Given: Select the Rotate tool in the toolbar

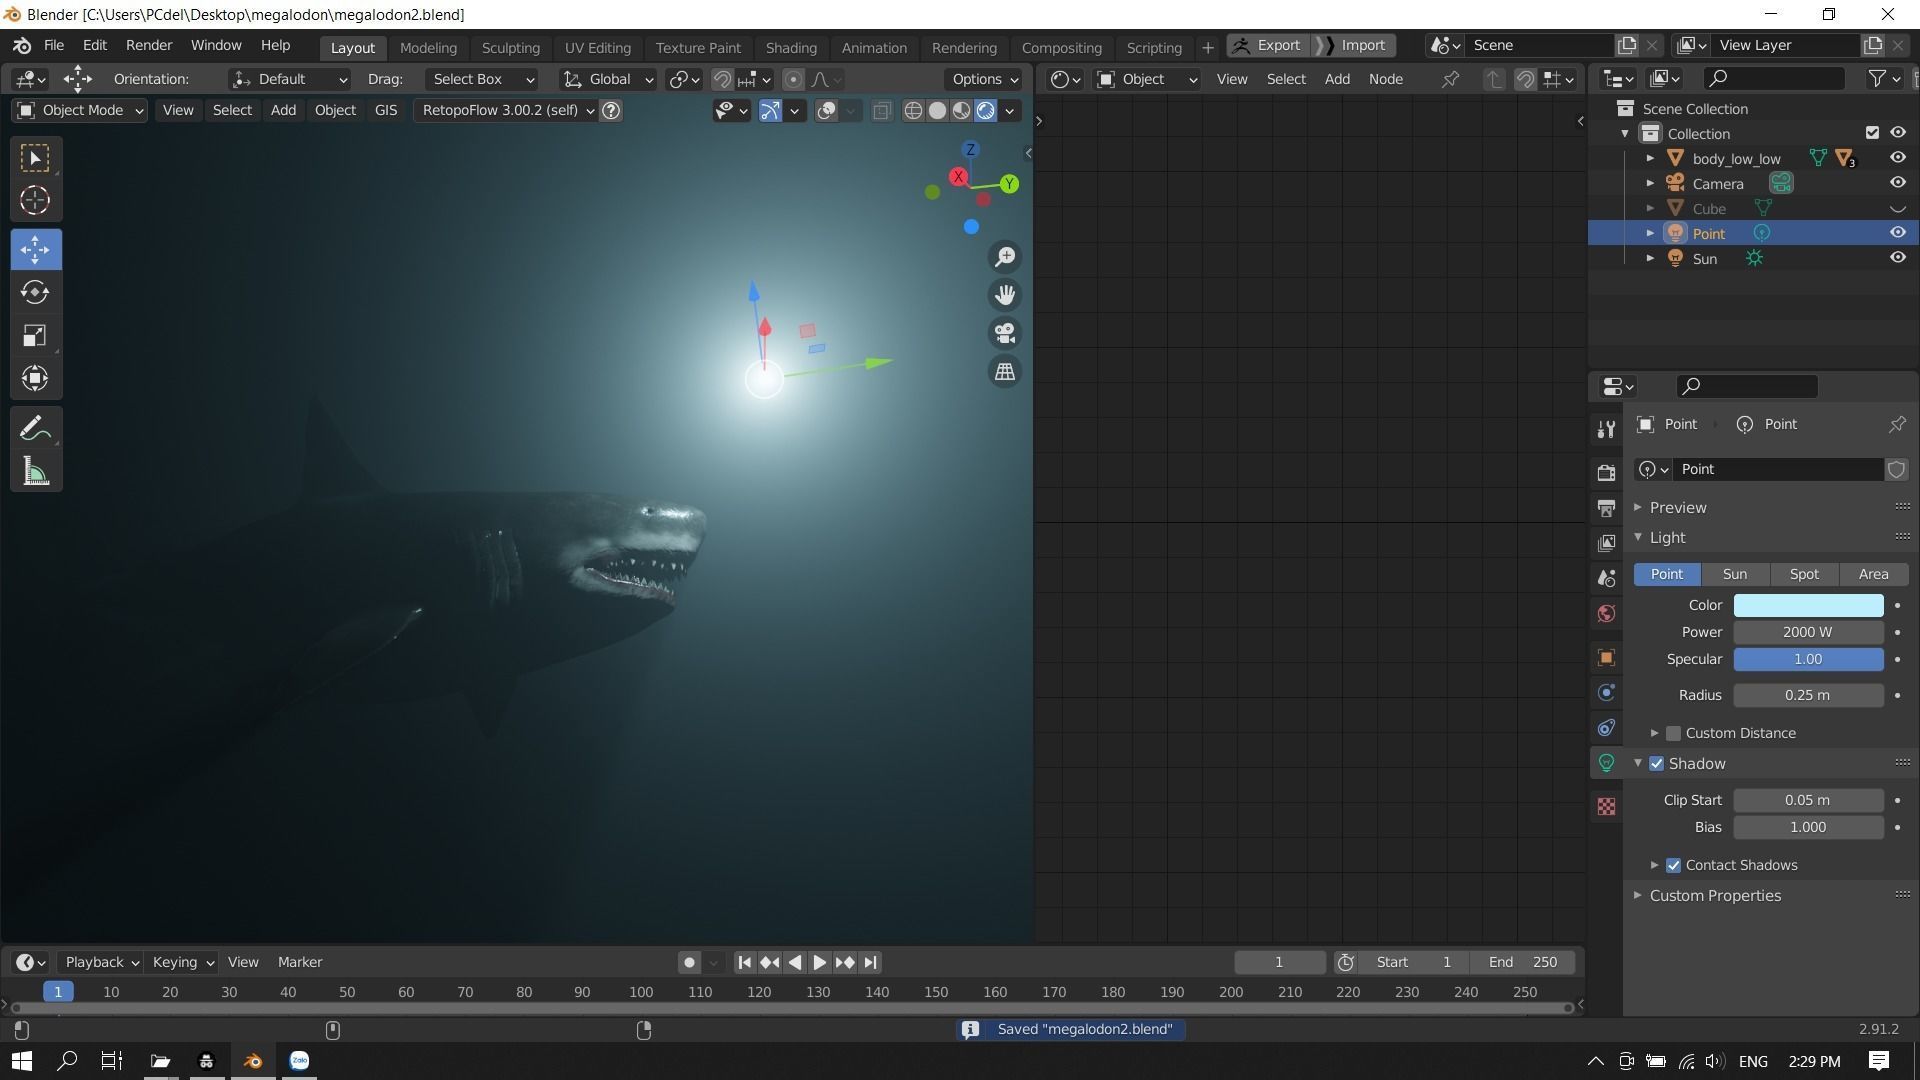Looking at the screenshot, I should tap(35, 292).
